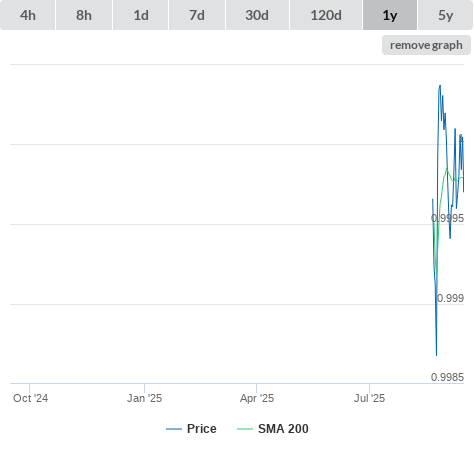Toggle the Price series legend label
Image resolution: width=474 pixels, height=455 pixels.
coord(202,429)
